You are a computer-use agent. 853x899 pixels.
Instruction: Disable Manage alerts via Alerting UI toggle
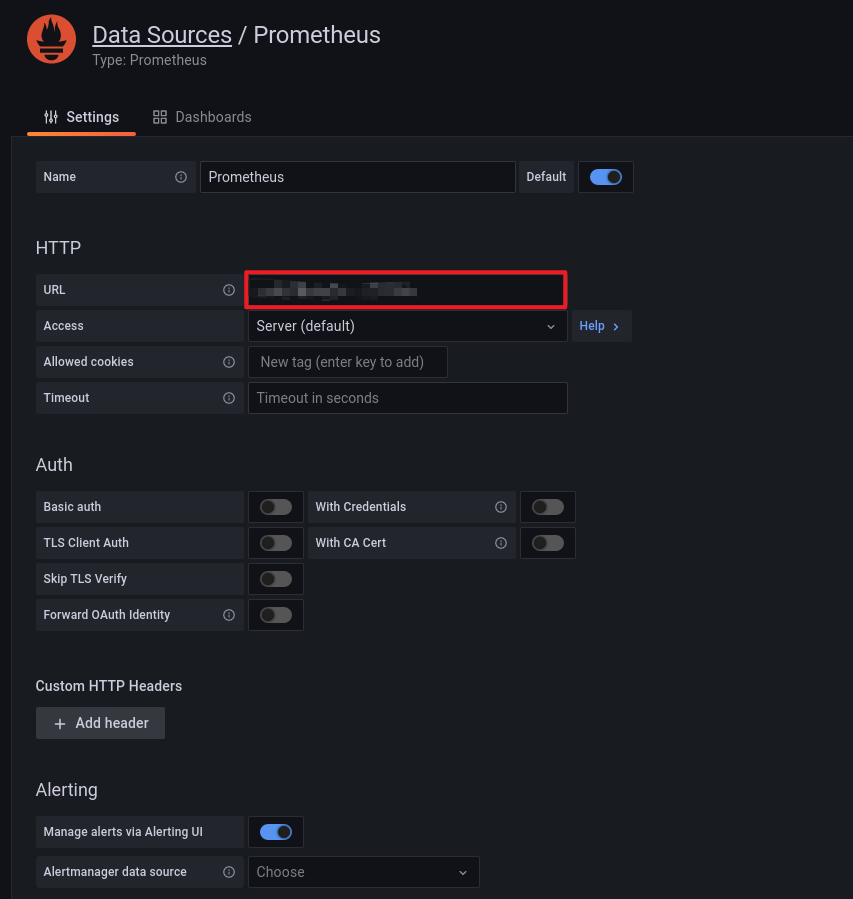pyautogui.click(x=276, y=832)
